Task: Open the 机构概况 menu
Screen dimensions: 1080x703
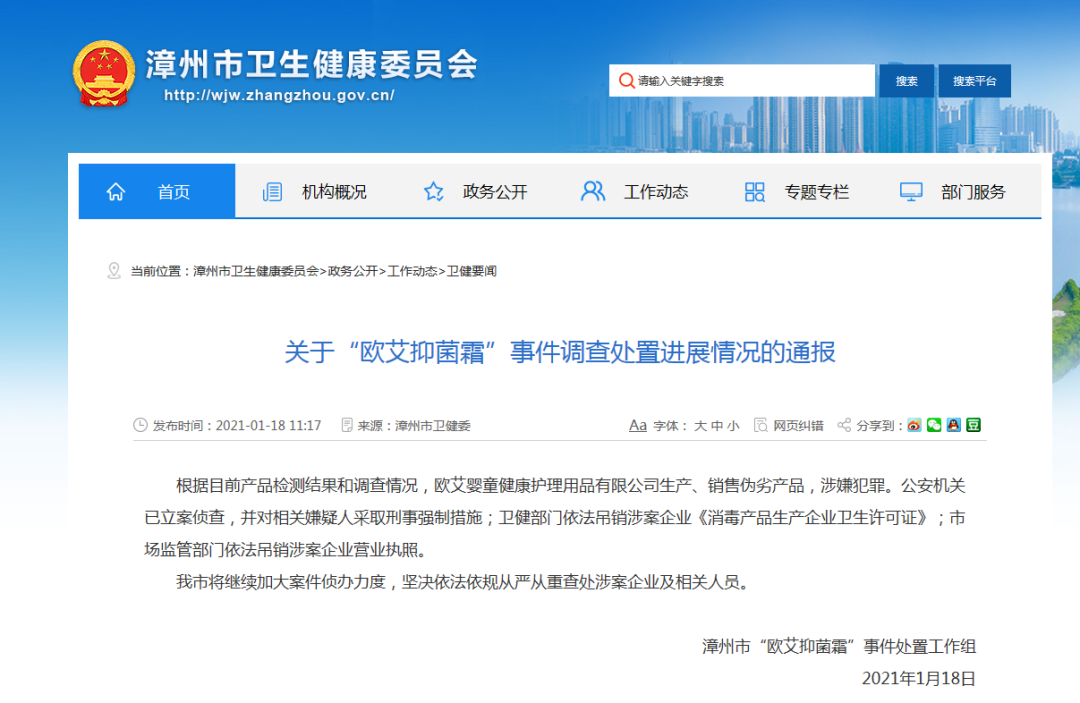Action: [x=334, y=191]
